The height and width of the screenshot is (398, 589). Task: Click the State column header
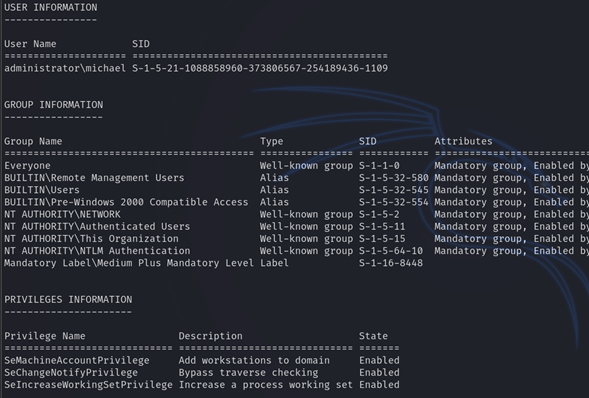(373, 336)
